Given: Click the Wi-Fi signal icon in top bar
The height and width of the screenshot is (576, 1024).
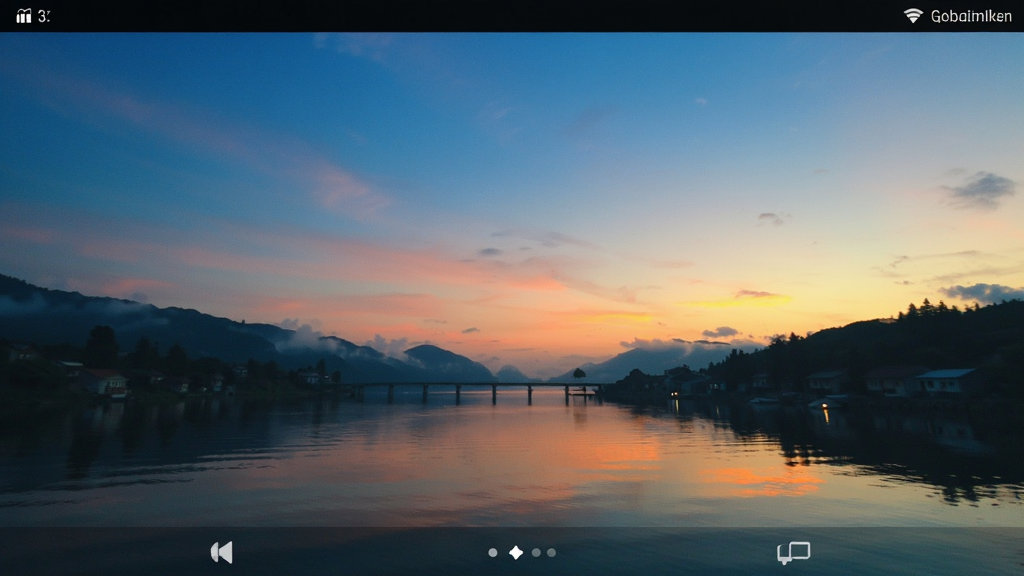Looking at the screenshot, I should [x=913, y=16].
